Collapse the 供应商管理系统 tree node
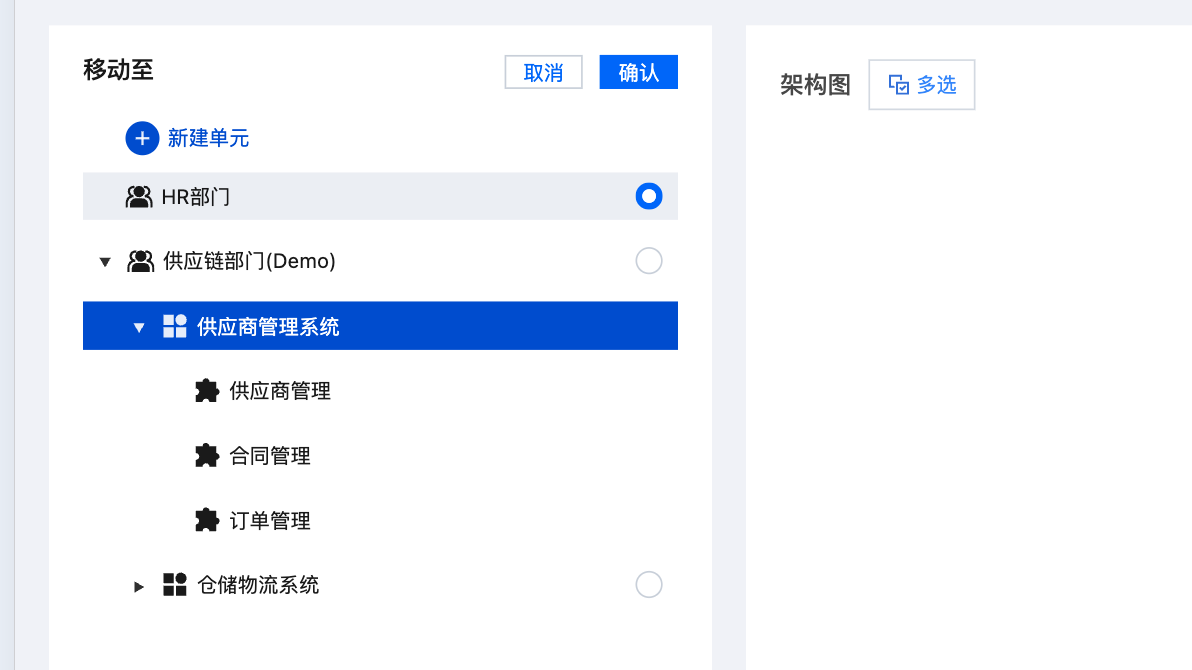1192x670 pixels. (139, 327)
